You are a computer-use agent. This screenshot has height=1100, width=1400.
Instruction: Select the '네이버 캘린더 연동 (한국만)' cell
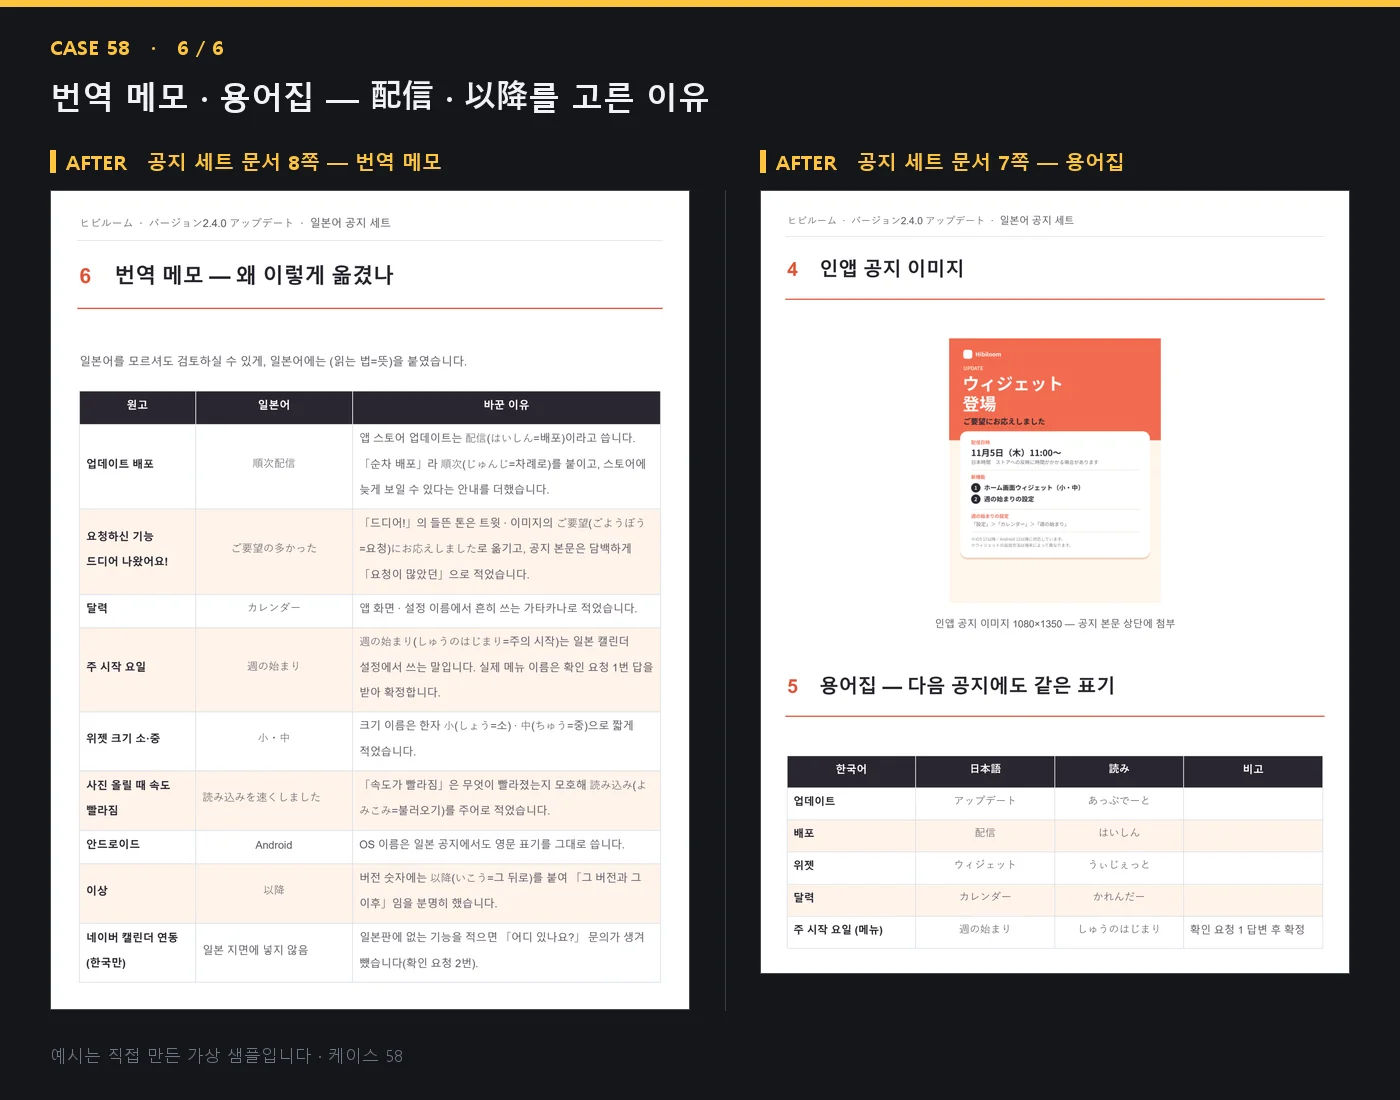[138, 950]
